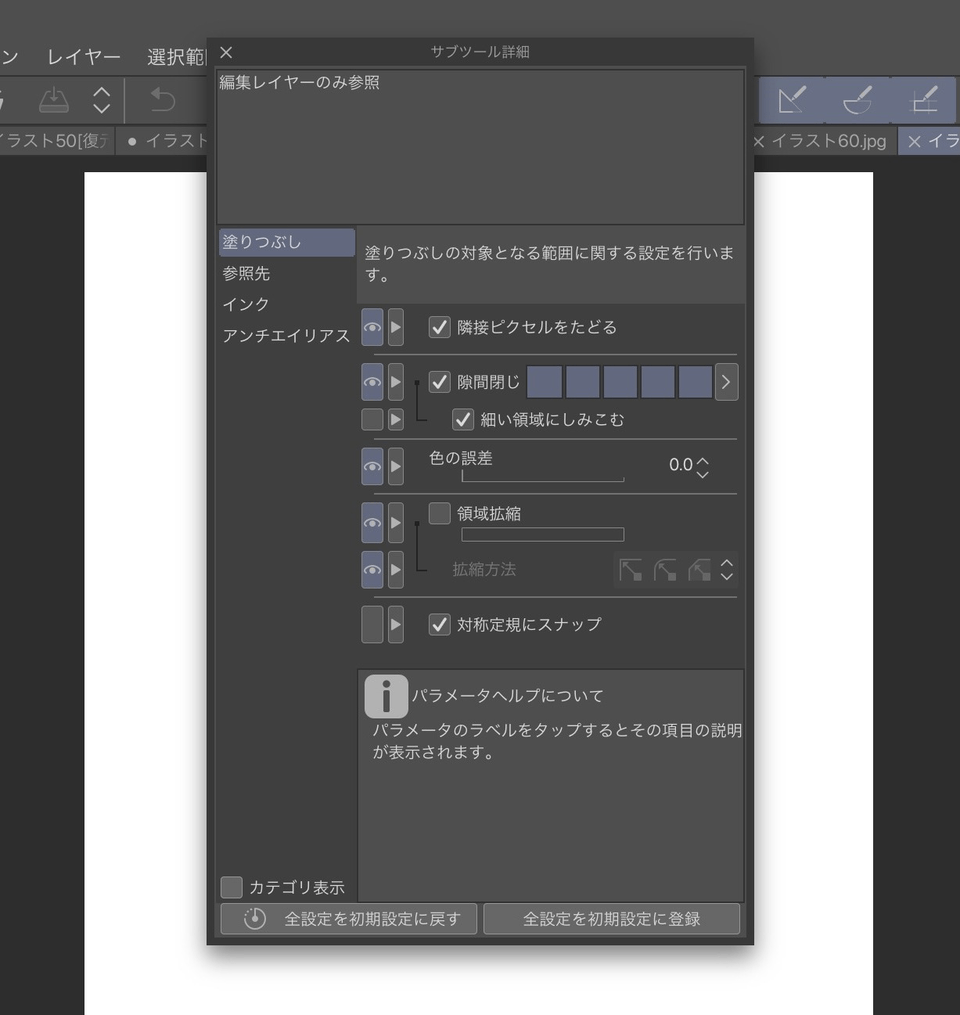The height and width of the screenshot is (1015, 960).
Task: Set 隙間閉じ indicator to fifth level block
Action: pos(695,382)
